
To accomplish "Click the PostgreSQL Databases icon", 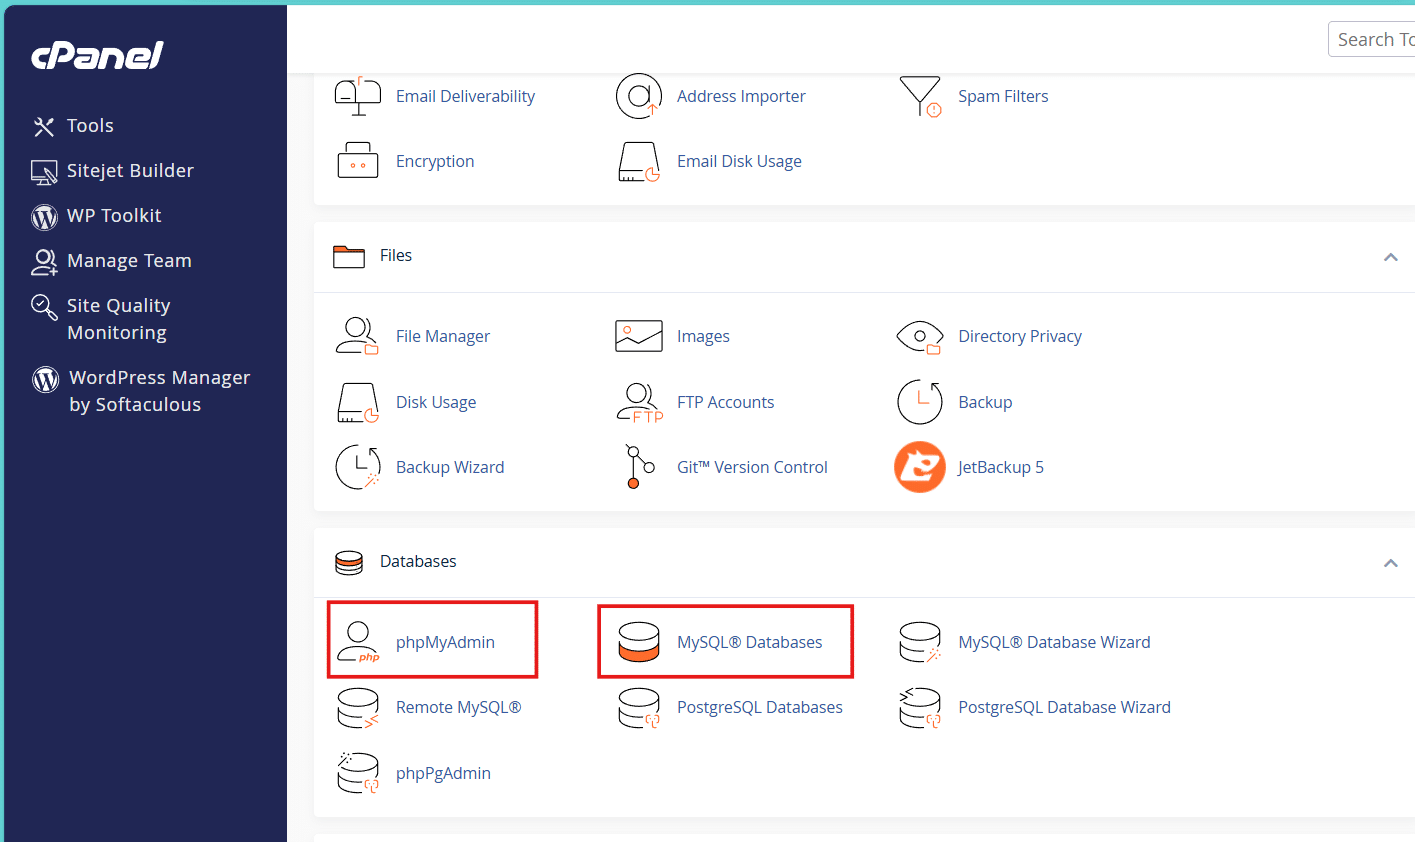I will [x=639, y=707].
